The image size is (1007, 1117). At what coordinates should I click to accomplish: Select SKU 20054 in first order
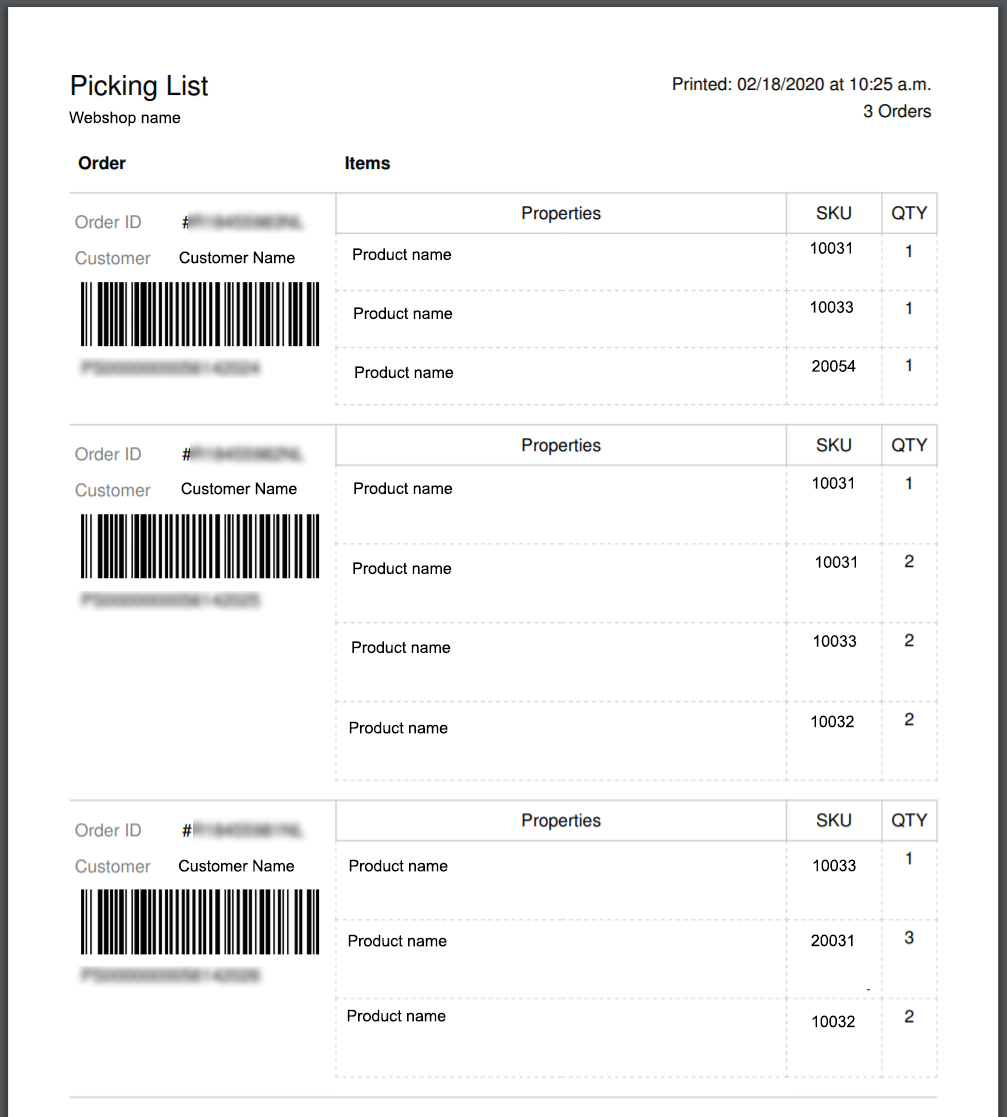click(833, 366)
